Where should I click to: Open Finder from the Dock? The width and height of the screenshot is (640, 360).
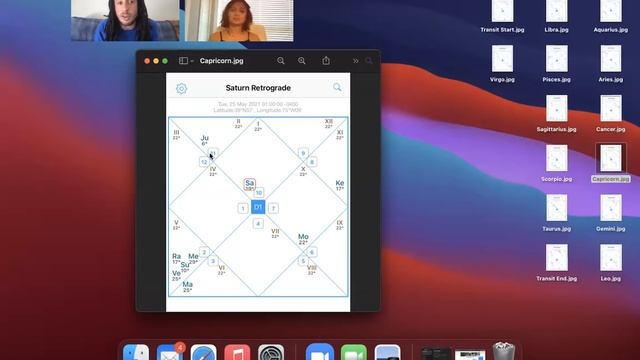click(136, 352)
